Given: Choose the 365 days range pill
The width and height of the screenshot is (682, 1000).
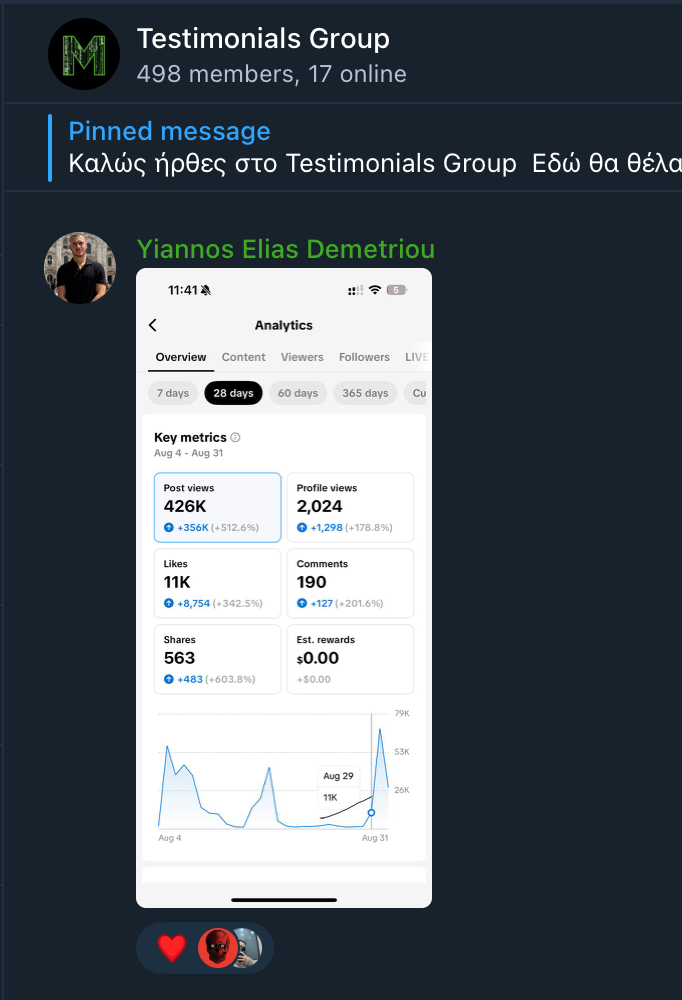Looking at the screenshot, I should [364, 393].
